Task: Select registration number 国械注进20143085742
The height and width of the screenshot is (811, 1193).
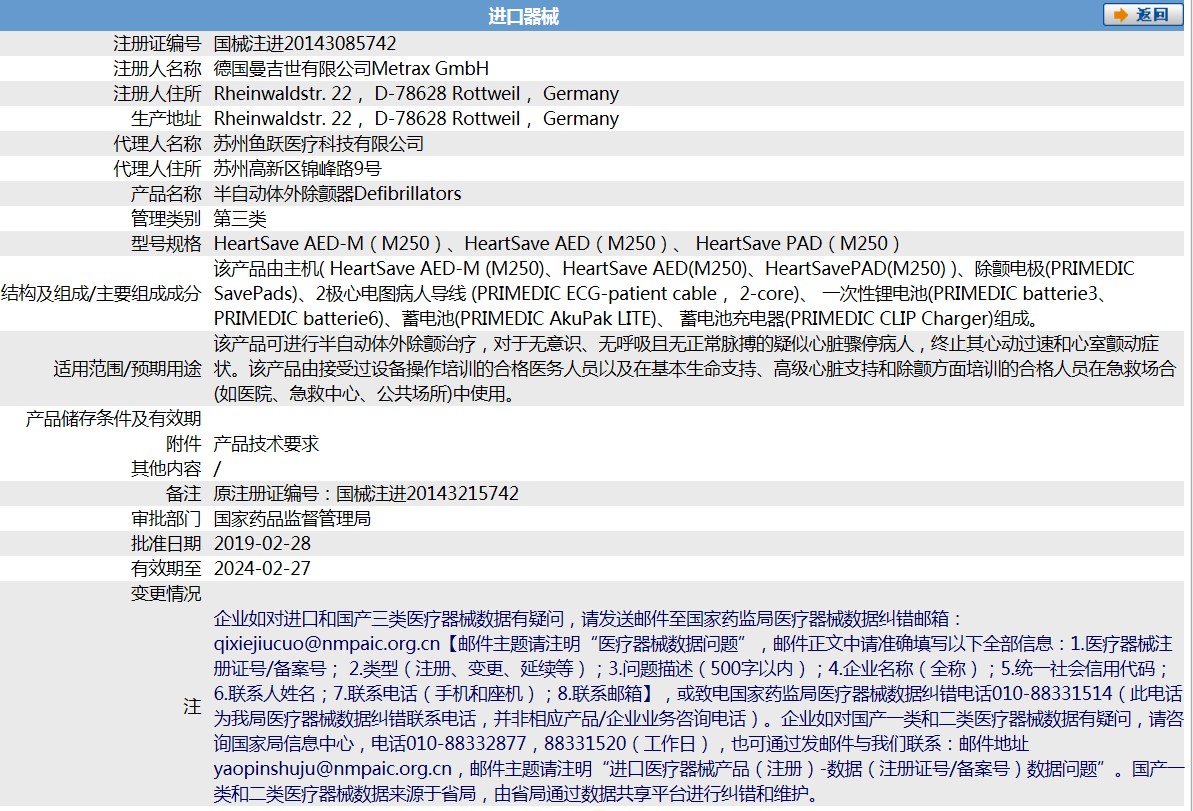Action: coord(305,43)
